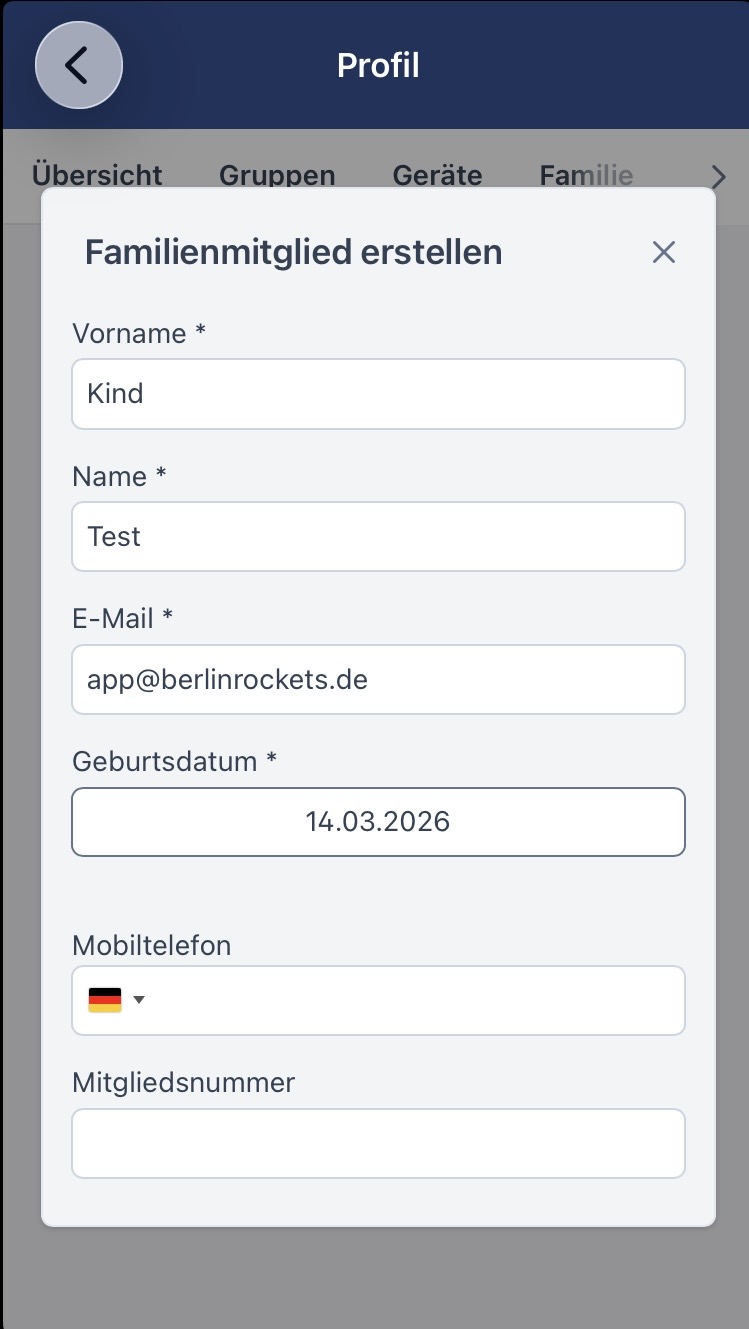Screen dimensions: 749x1329
Task: Edit the E-Mail address field
Action: 378,680
